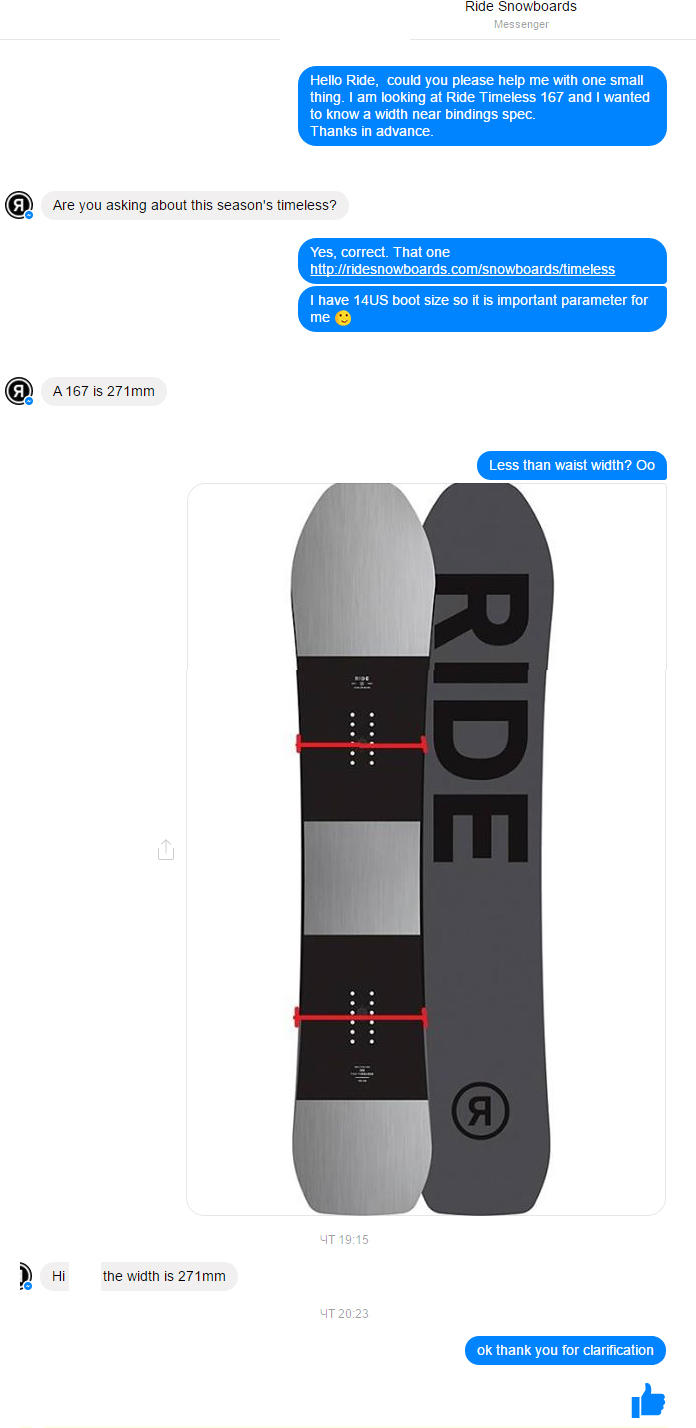This screenshot has width=696, height=1428.
Task: Open the ridesnowboards.com timeless link
Action: point(462,269)
